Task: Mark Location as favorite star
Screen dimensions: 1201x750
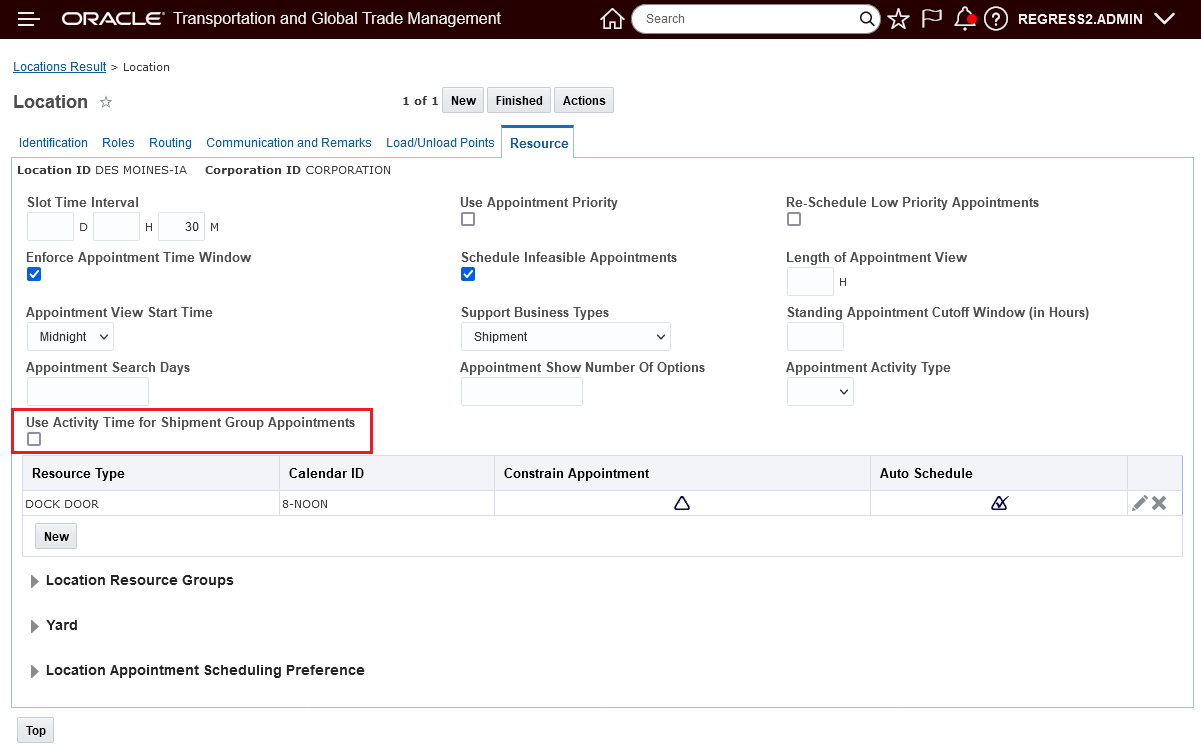Action: [106, 102]
